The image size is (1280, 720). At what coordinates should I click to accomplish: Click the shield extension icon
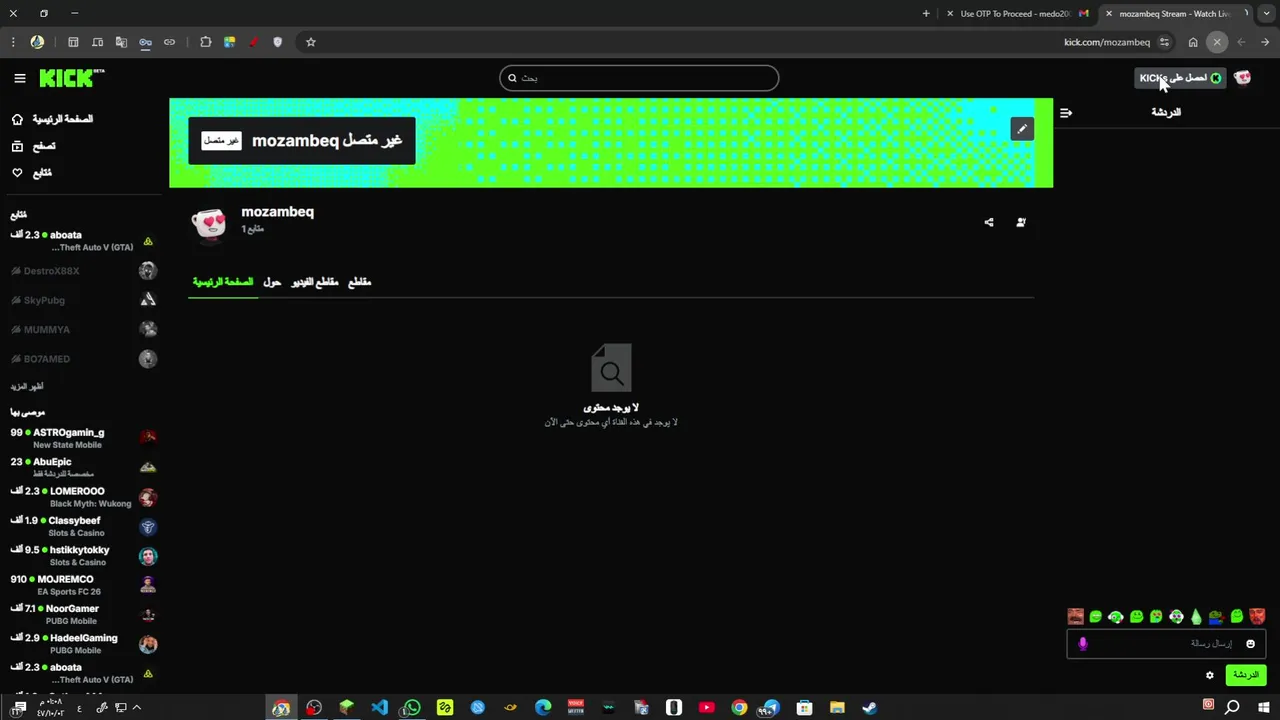point(277,42)
